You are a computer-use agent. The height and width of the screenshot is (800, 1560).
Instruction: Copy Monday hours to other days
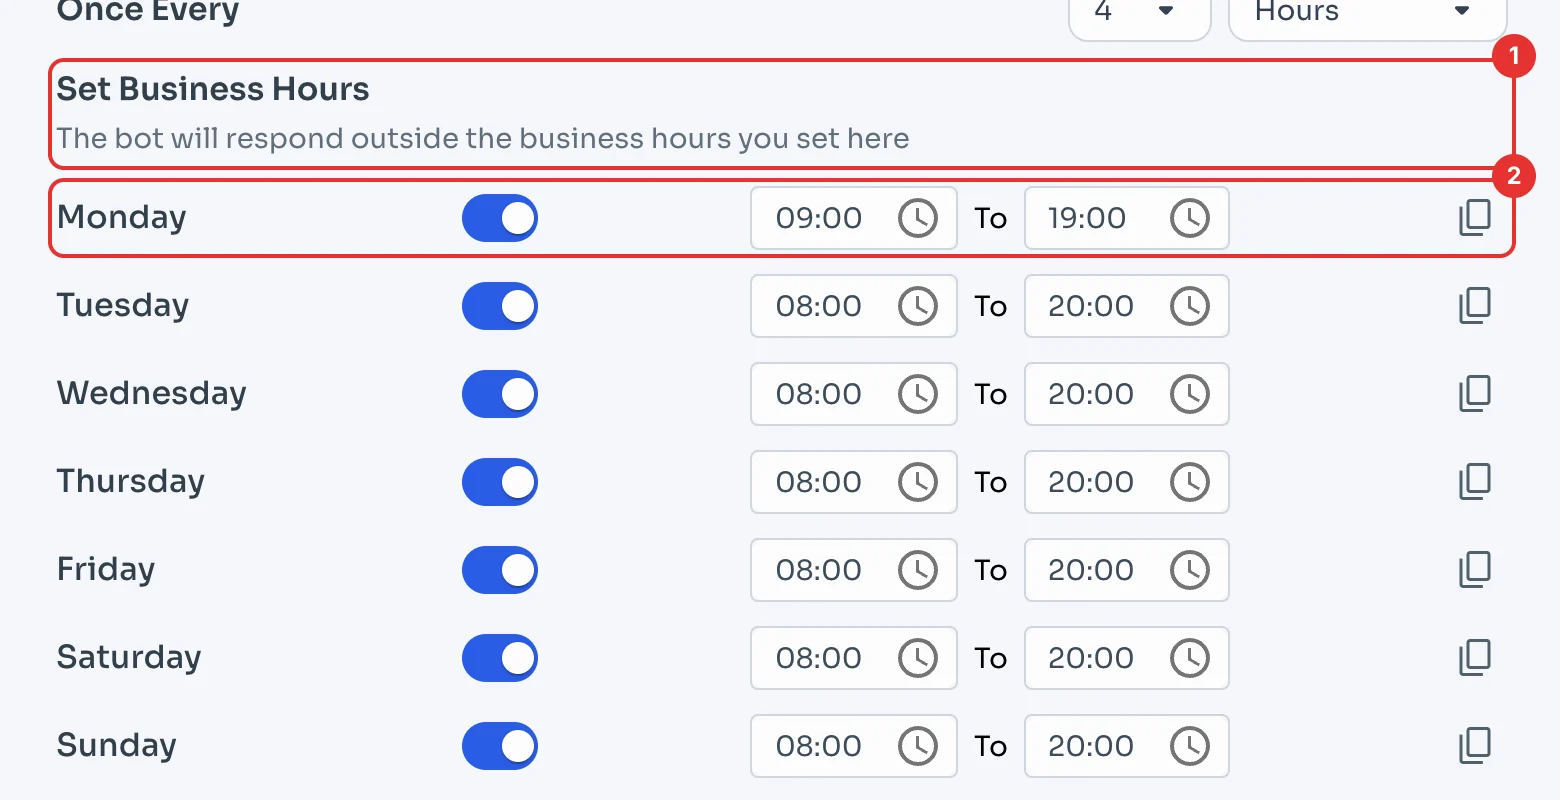click(1475, 218)
